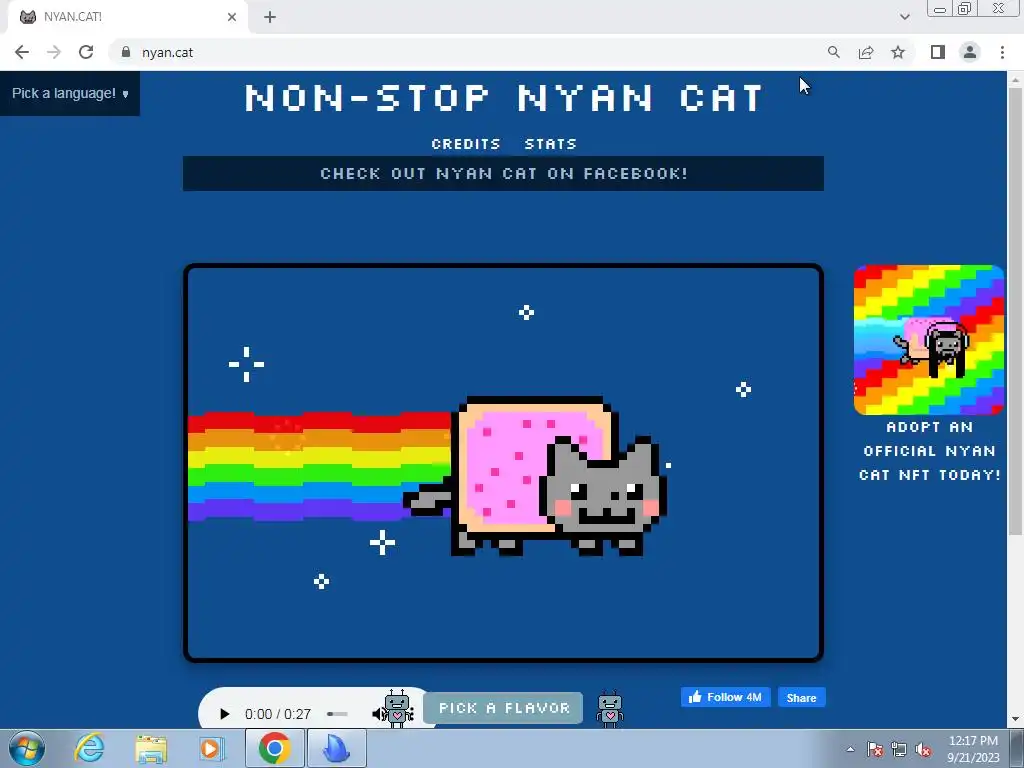Open Windows Explorer from taskbar
Image resolution: width=1024 pixels, height=768 pixels.
pyautogui.click(x=151, y=748)
